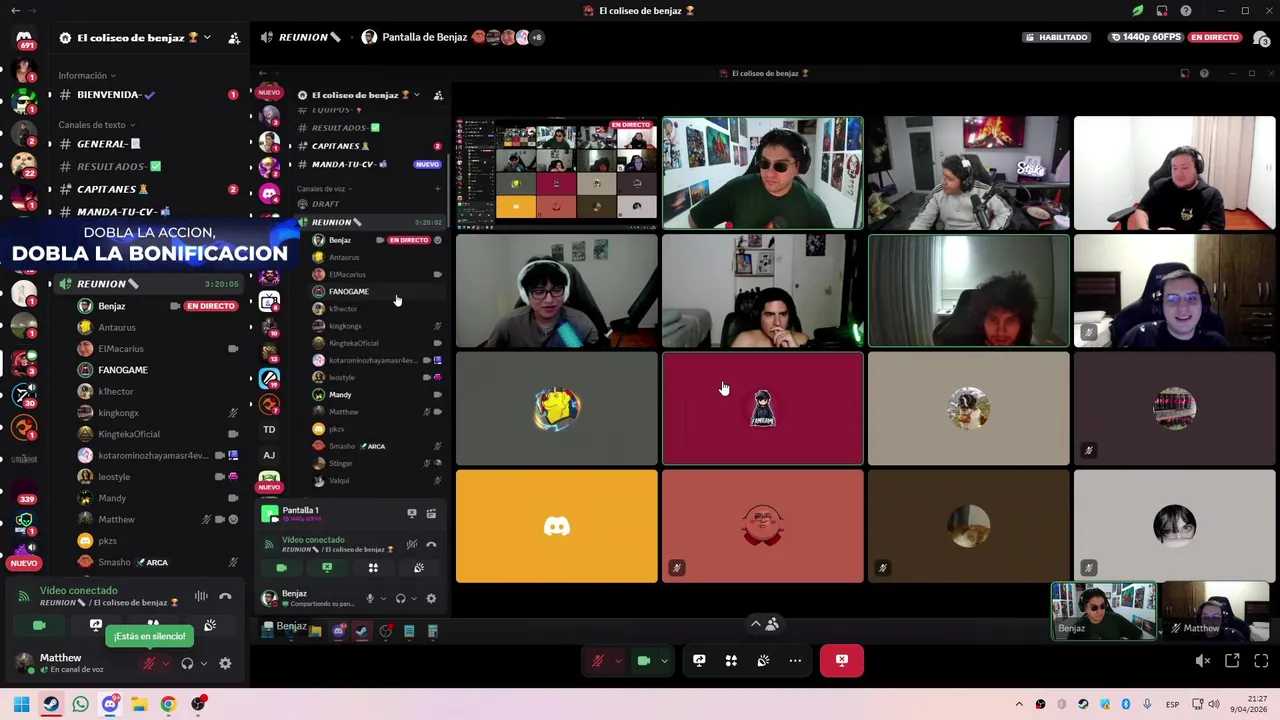Open the invite people icon beside server name
Viewport: 1280px width, 720px height.
click(x=234, y=38)
